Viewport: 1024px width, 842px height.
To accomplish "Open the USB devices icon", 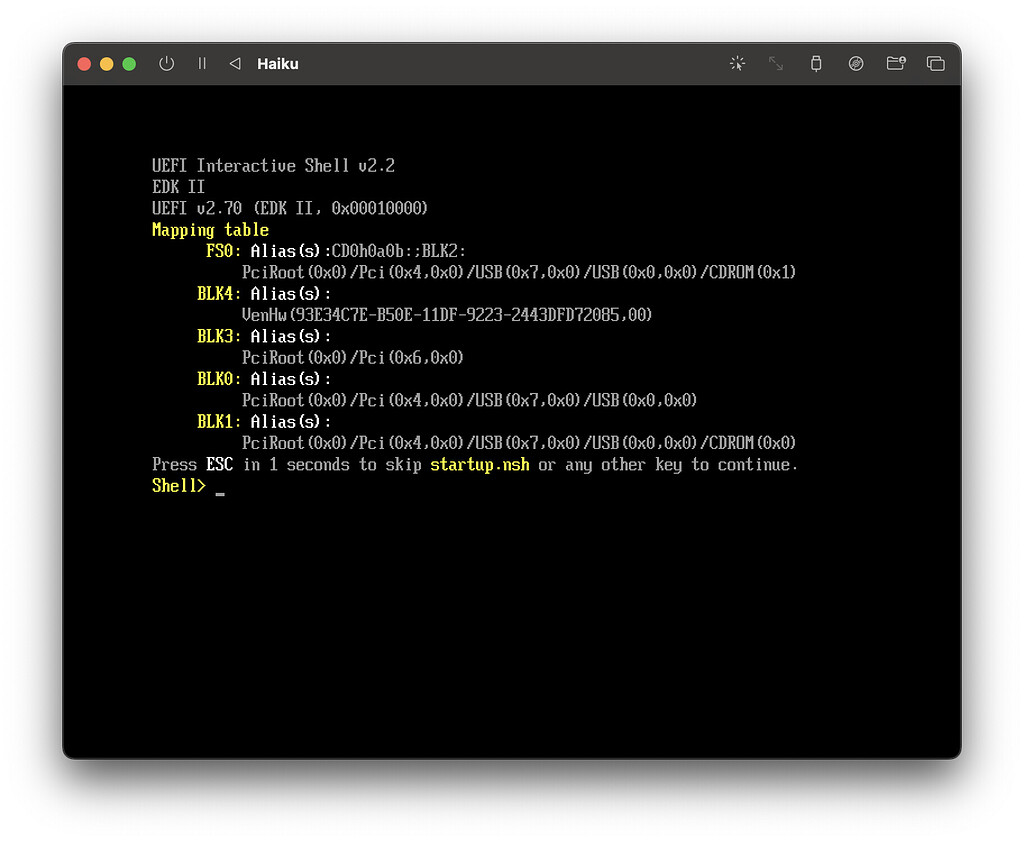I will pyautogui.click(x=816, y=63).
